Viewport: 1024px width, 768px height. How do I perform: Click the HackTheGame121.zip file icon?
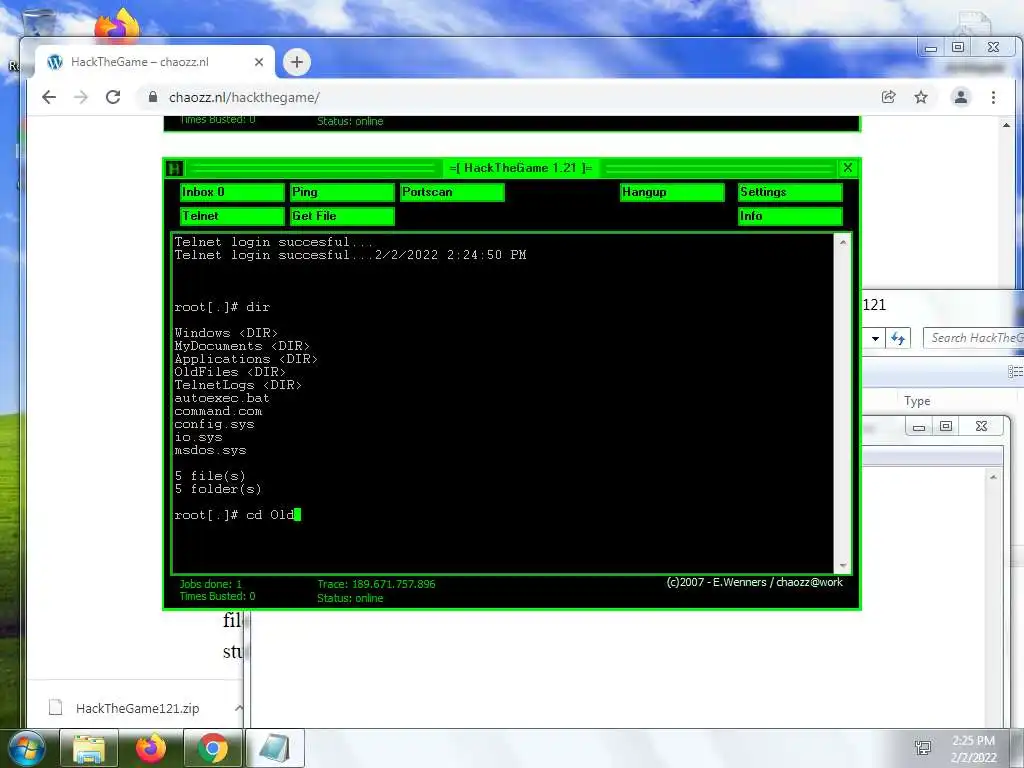[56, 708]
